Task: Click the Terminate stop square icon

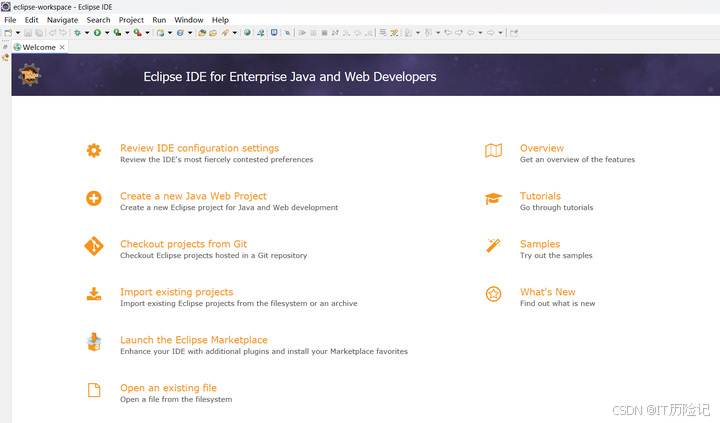Action: (x=324, y=33)
